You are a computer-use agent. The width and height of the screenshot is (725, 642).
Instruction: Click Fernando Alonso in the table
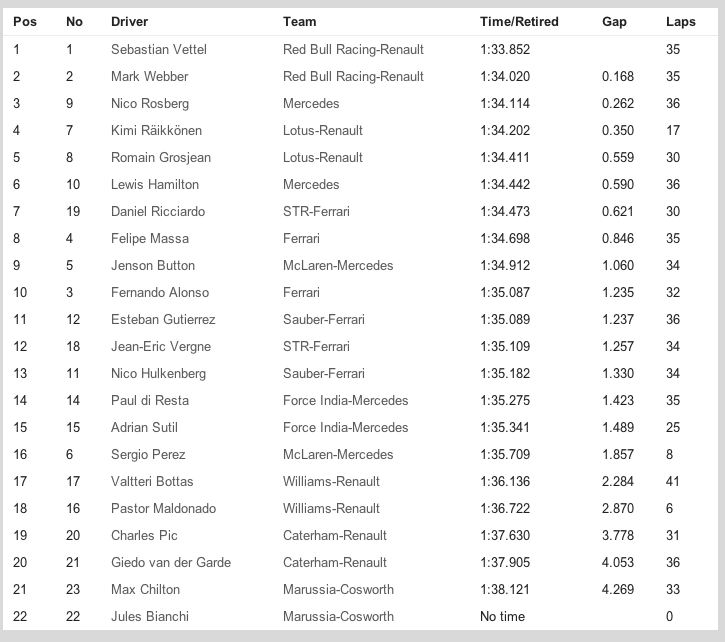[160, 292]
